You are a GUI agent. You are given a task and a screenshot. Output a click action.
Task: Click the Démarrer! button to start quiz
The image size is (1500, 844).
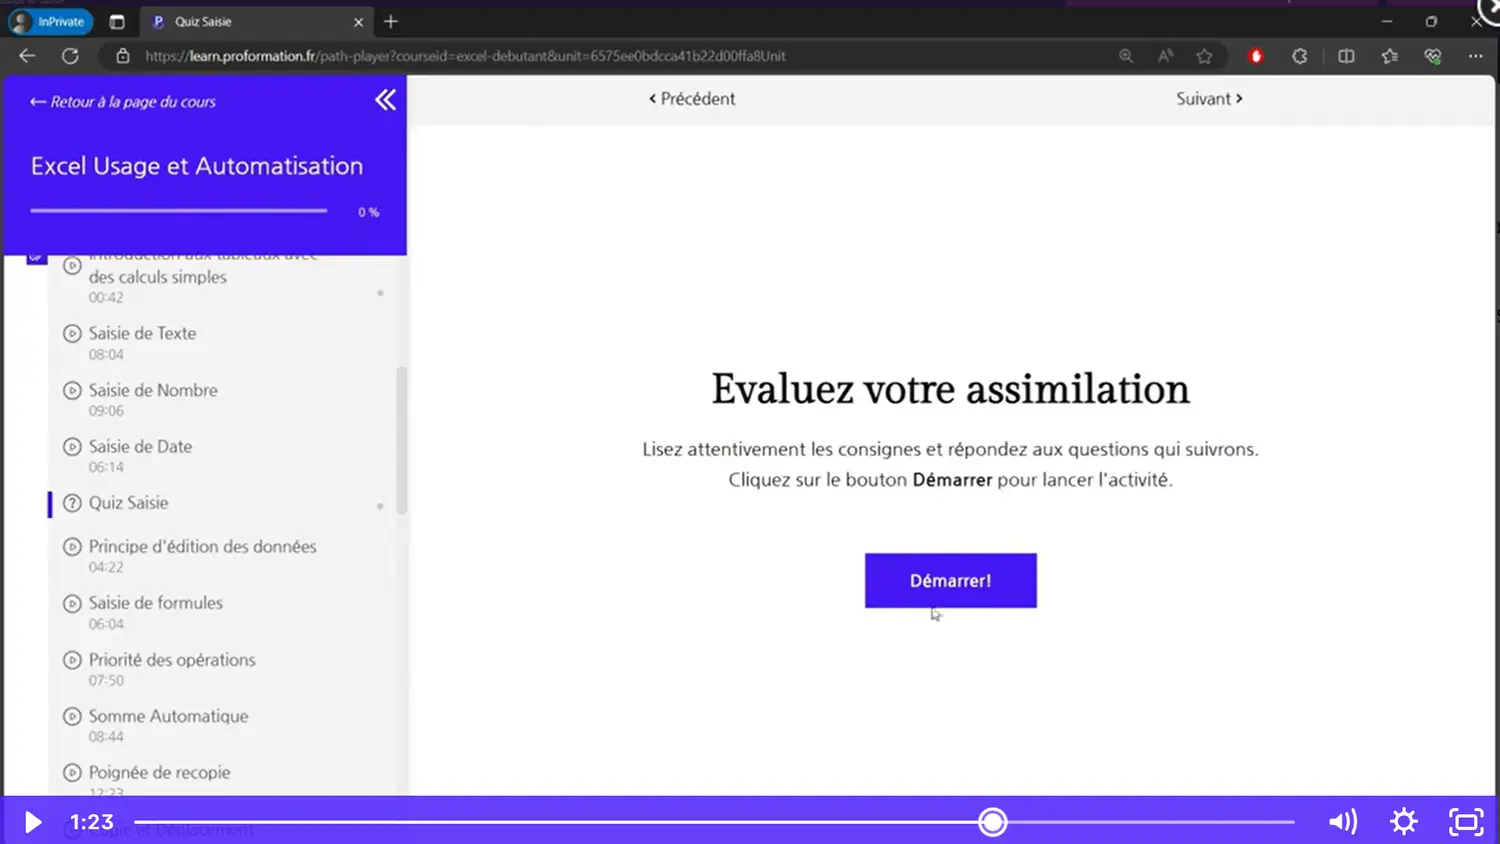point(950,580)
